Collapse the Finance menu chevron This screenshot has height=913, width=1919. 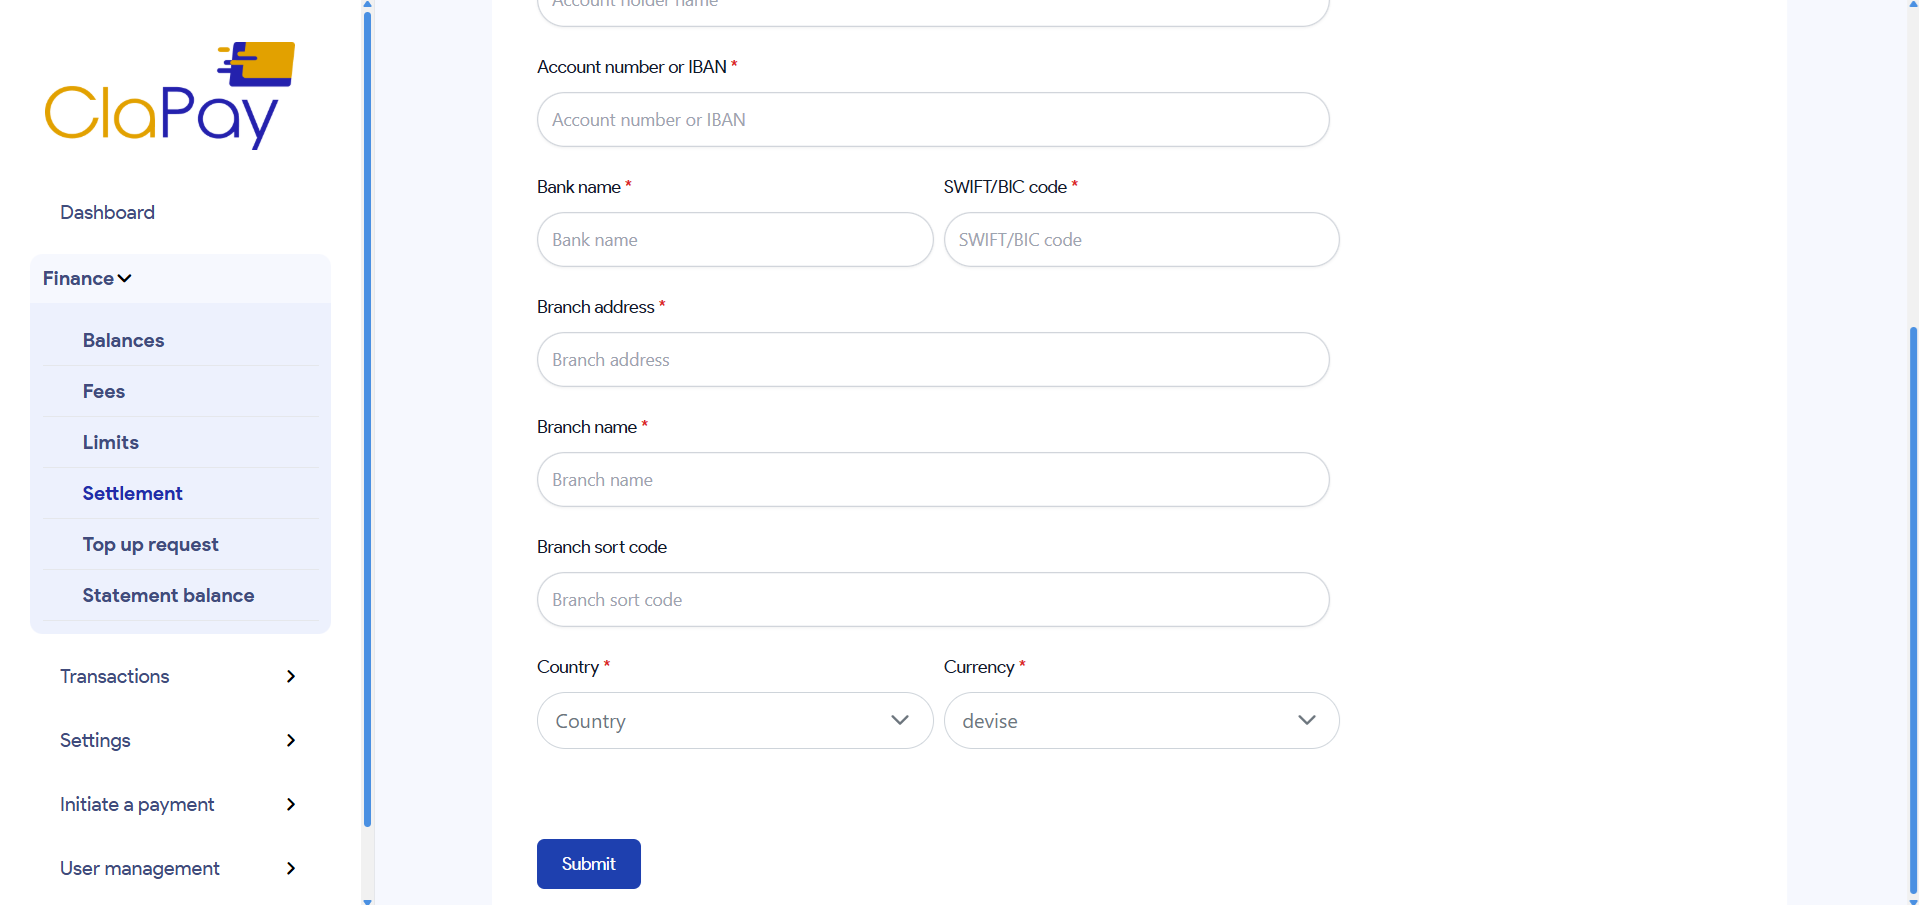[x=125, y=279]
